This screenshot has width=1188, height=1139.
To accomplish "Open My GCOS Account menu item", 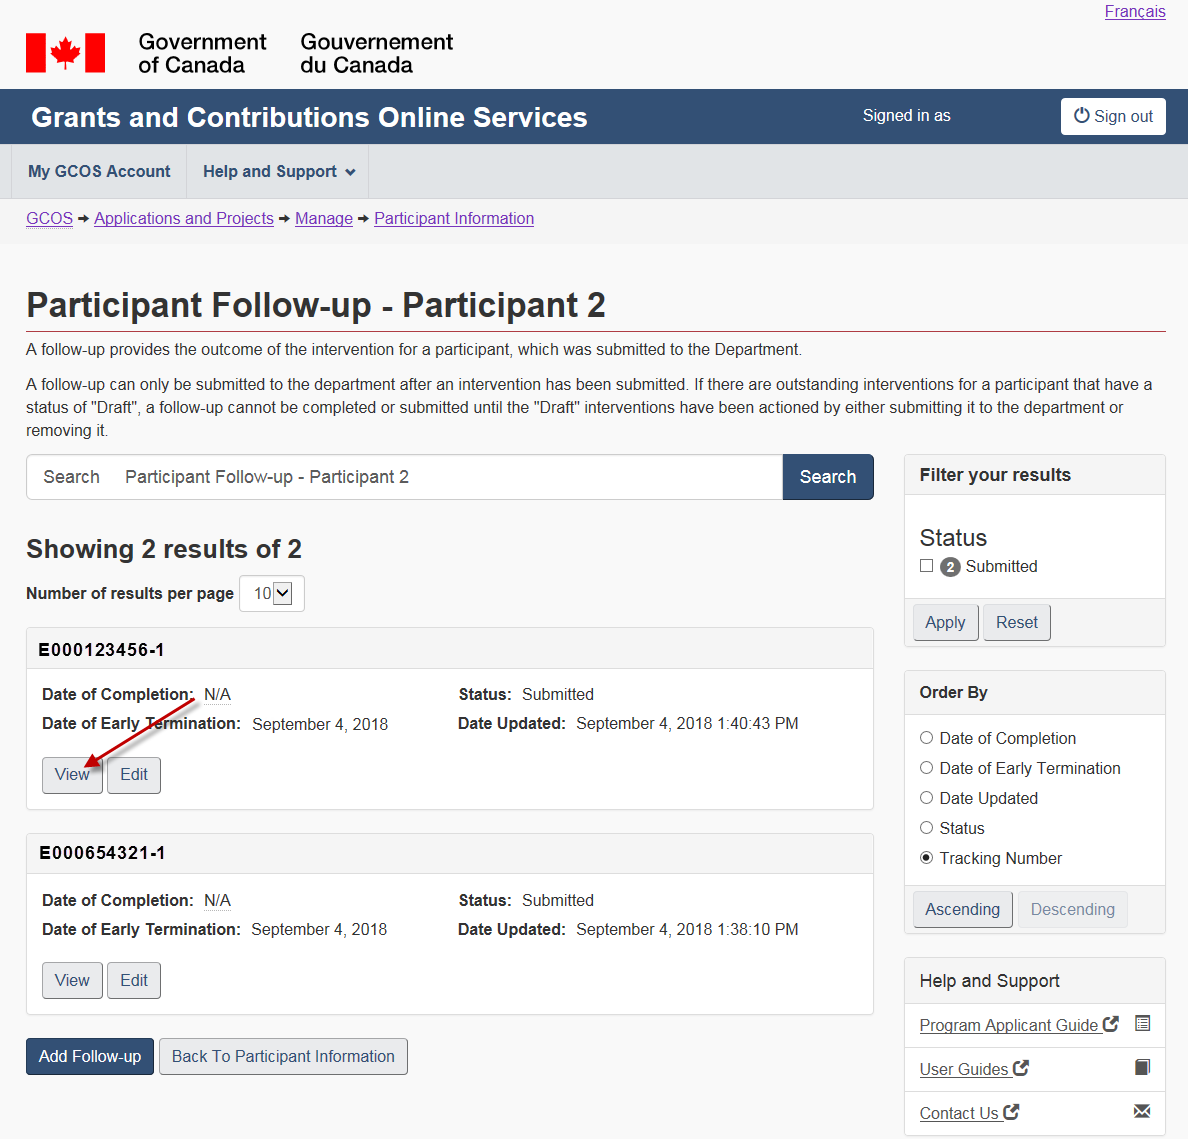I will [99, 171].
